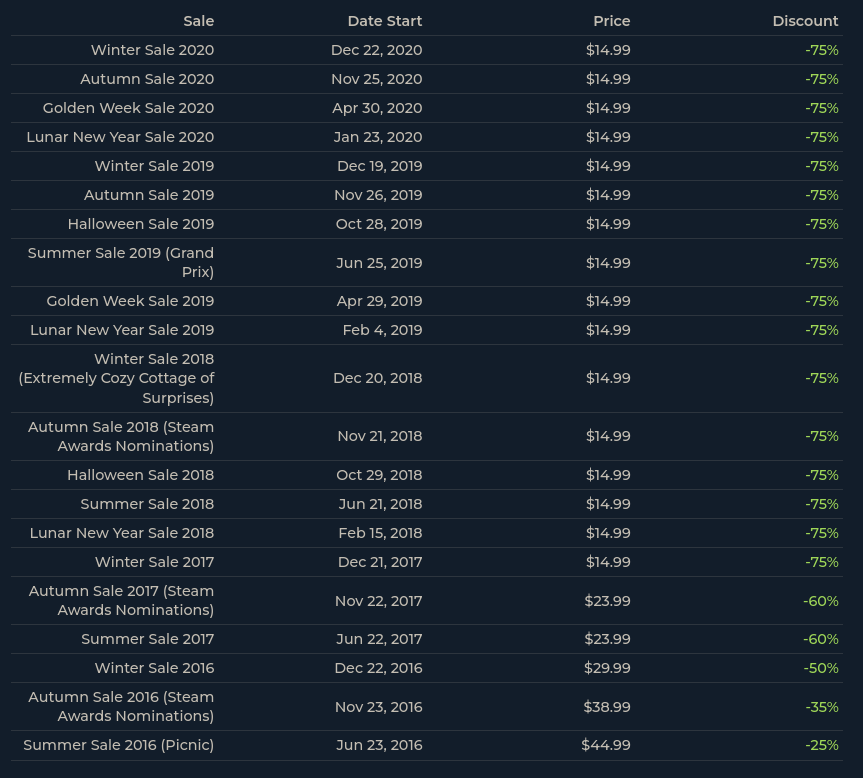Image resolution: width=863 pixels, height=778 pixels.
Task: Click the date Nov 26, 2019
Action: 378,195
